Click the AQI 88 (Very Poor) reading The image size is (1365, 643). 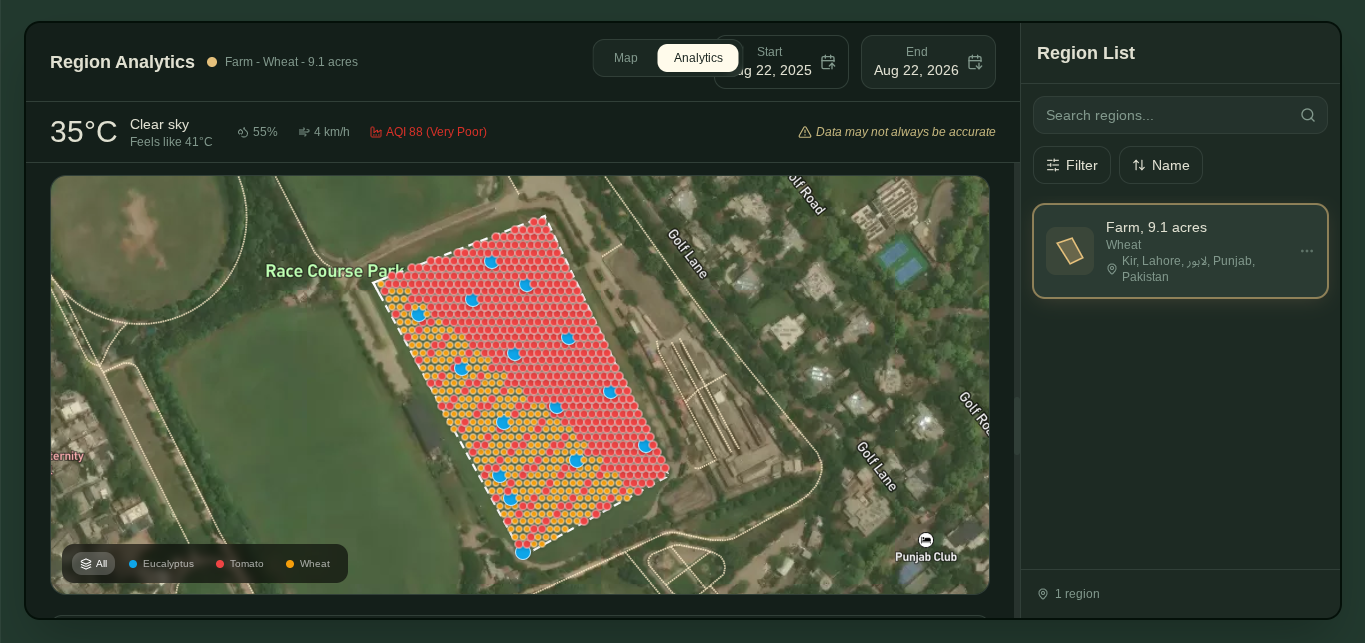pyautogui.click(x=436, y=132)
